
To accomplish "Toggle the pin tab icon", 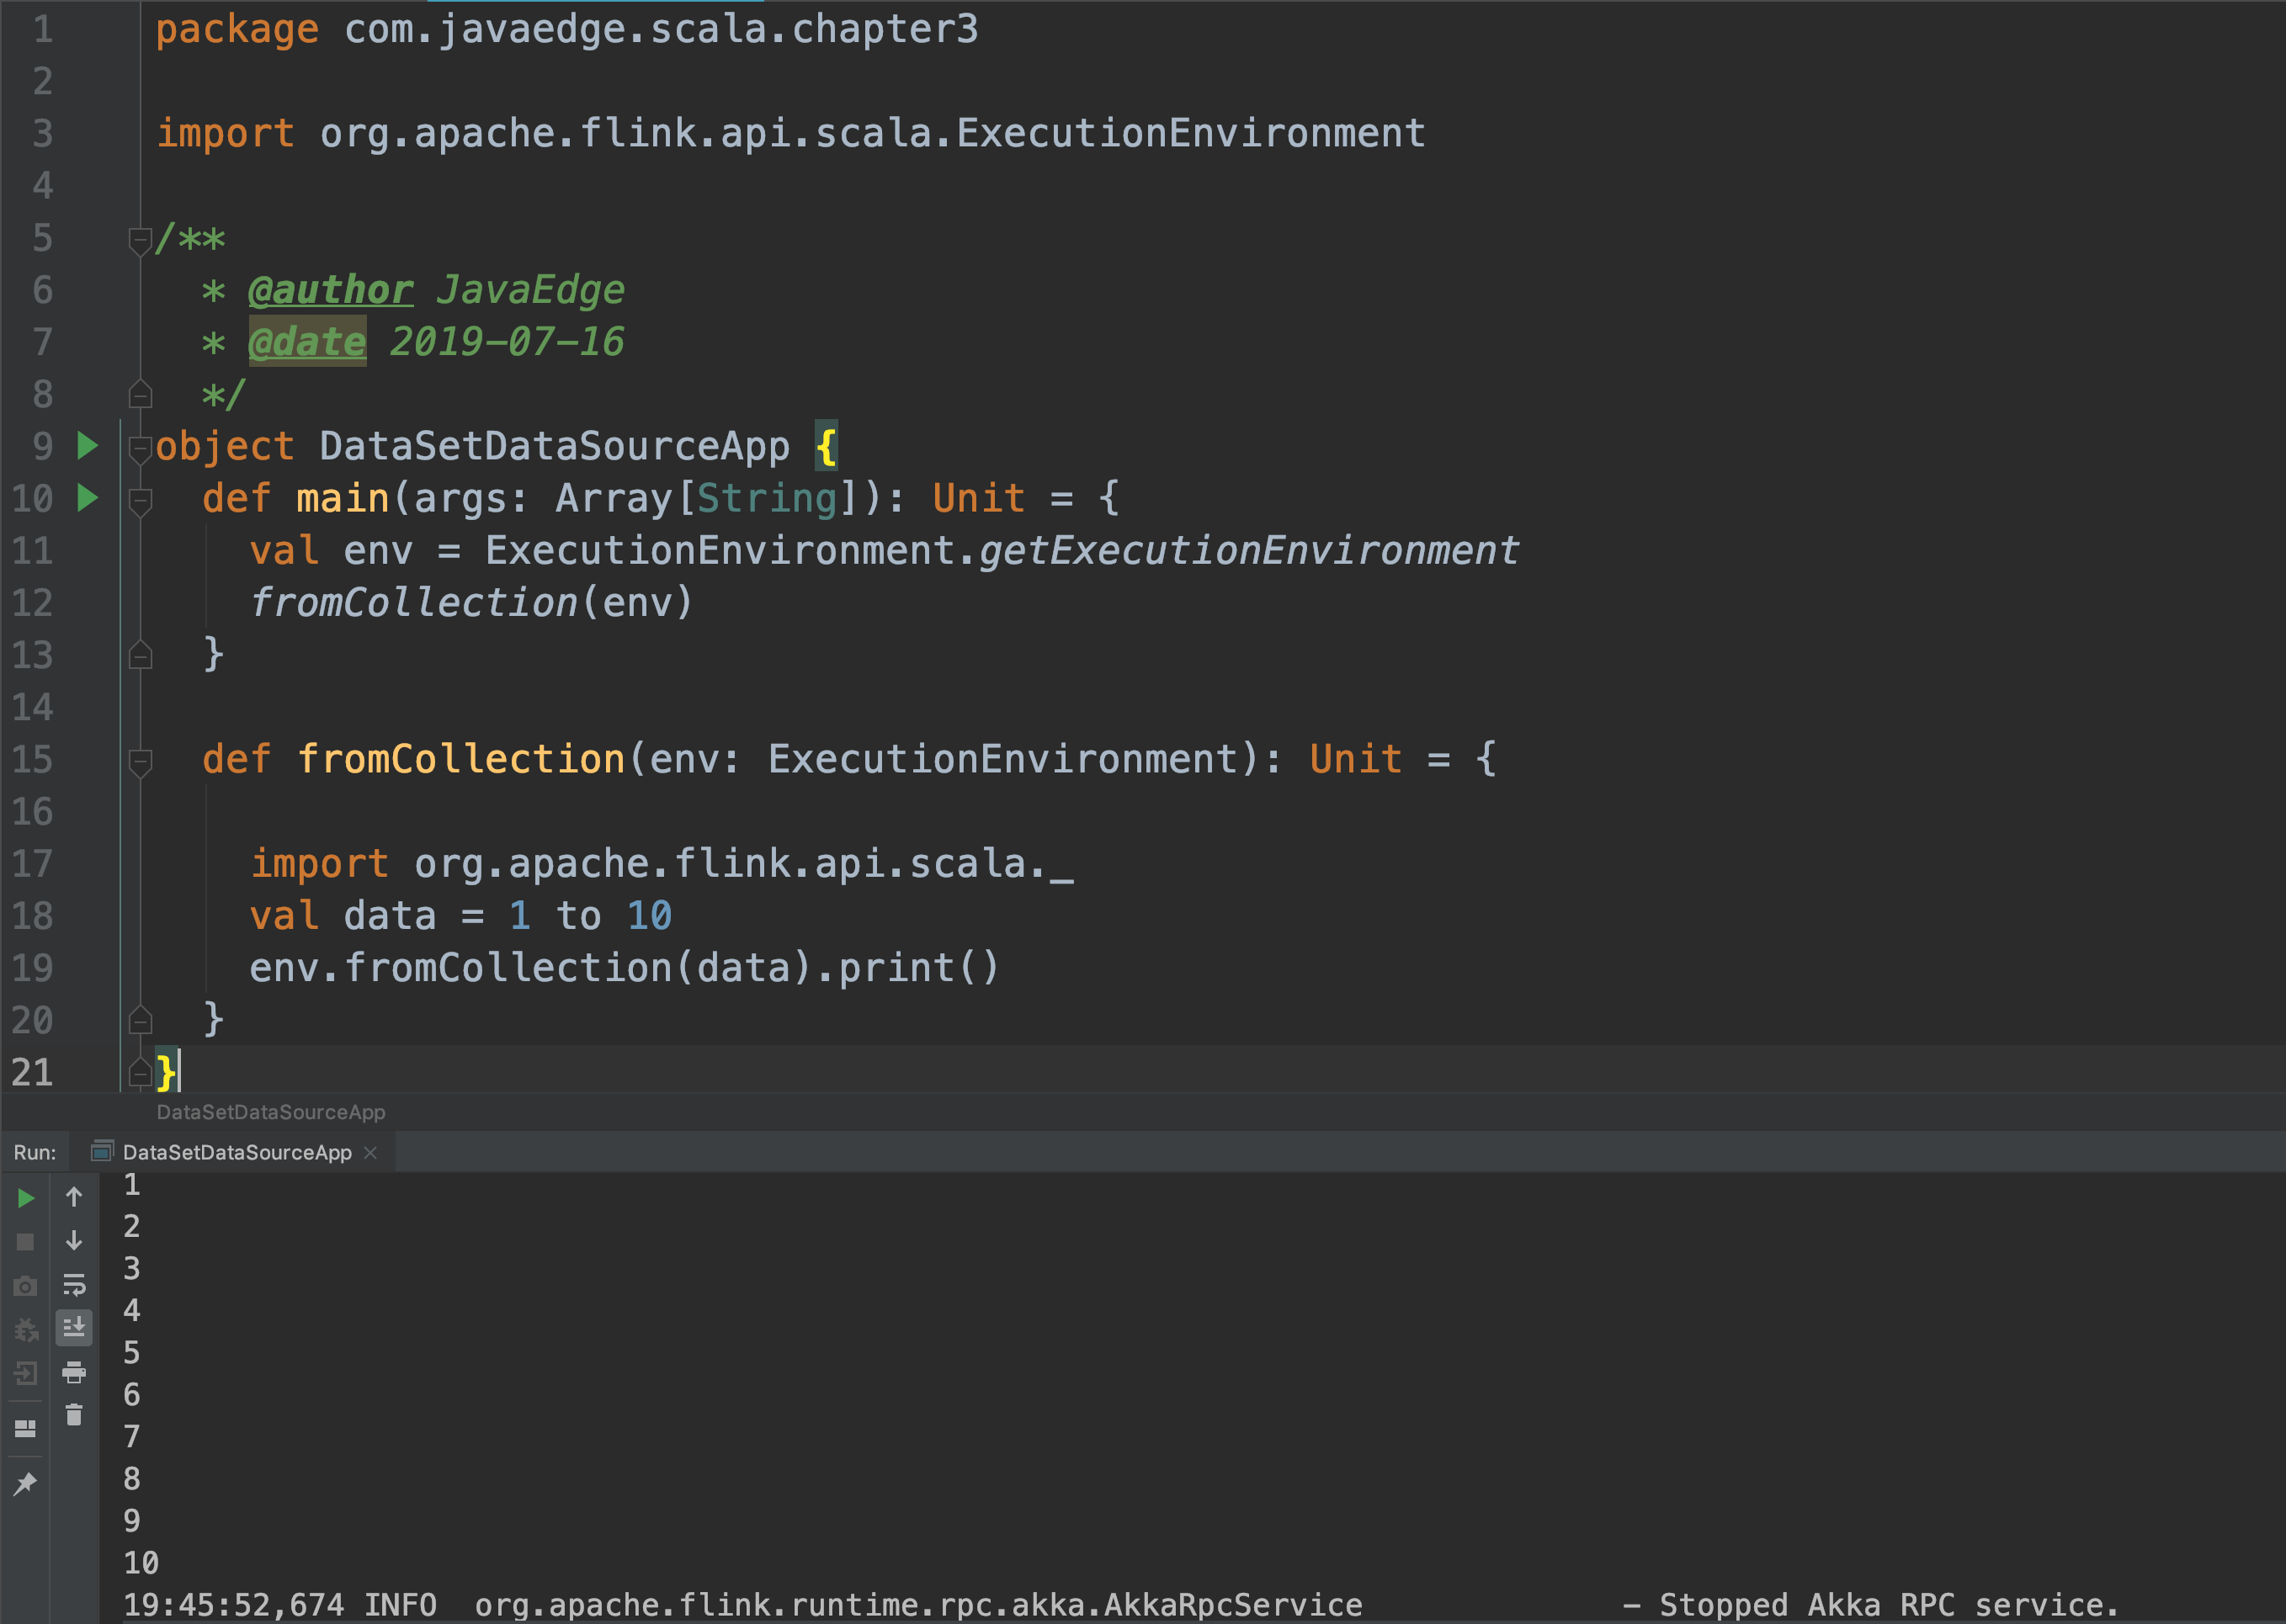I will click(x=26, y=1484).
